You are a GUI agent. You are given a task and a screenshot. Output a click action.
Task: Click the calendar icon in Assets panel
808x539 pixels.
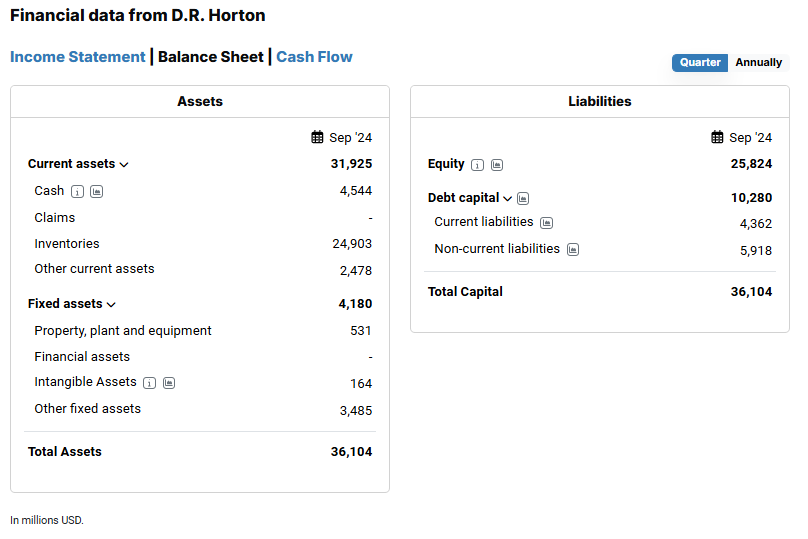click(317, 137)
